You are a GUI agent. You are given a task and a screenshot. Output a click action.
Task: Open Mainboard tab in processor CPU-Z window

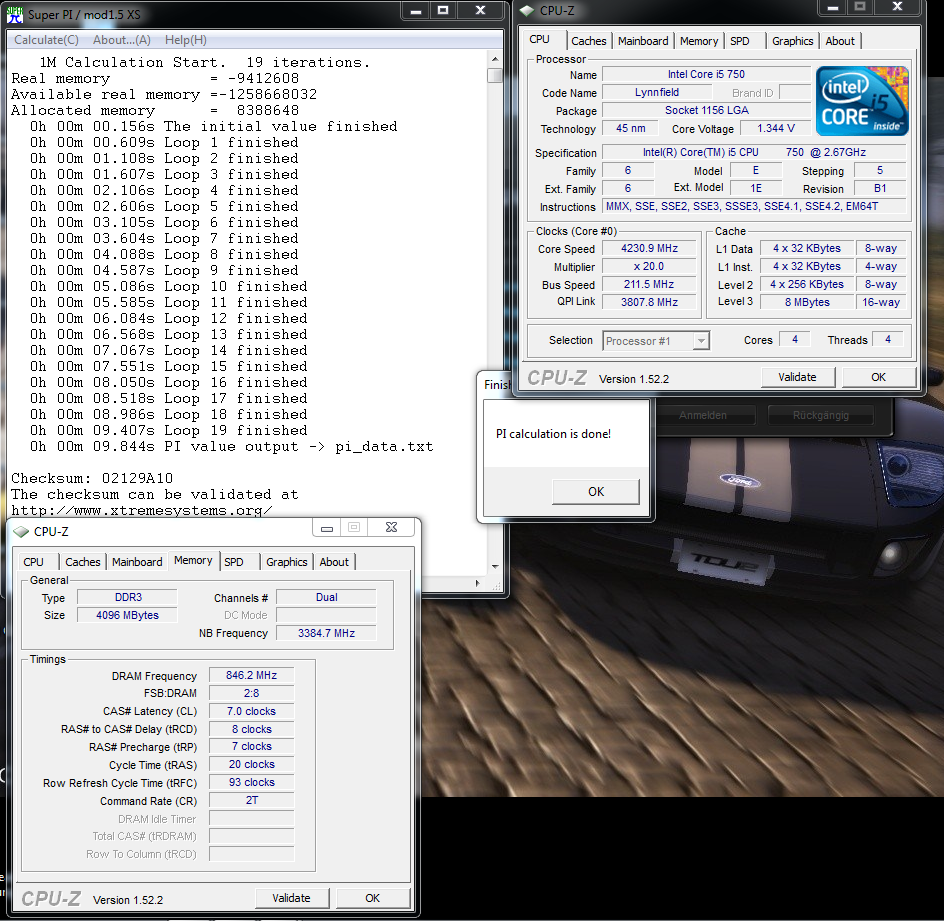tap(643, 41)
